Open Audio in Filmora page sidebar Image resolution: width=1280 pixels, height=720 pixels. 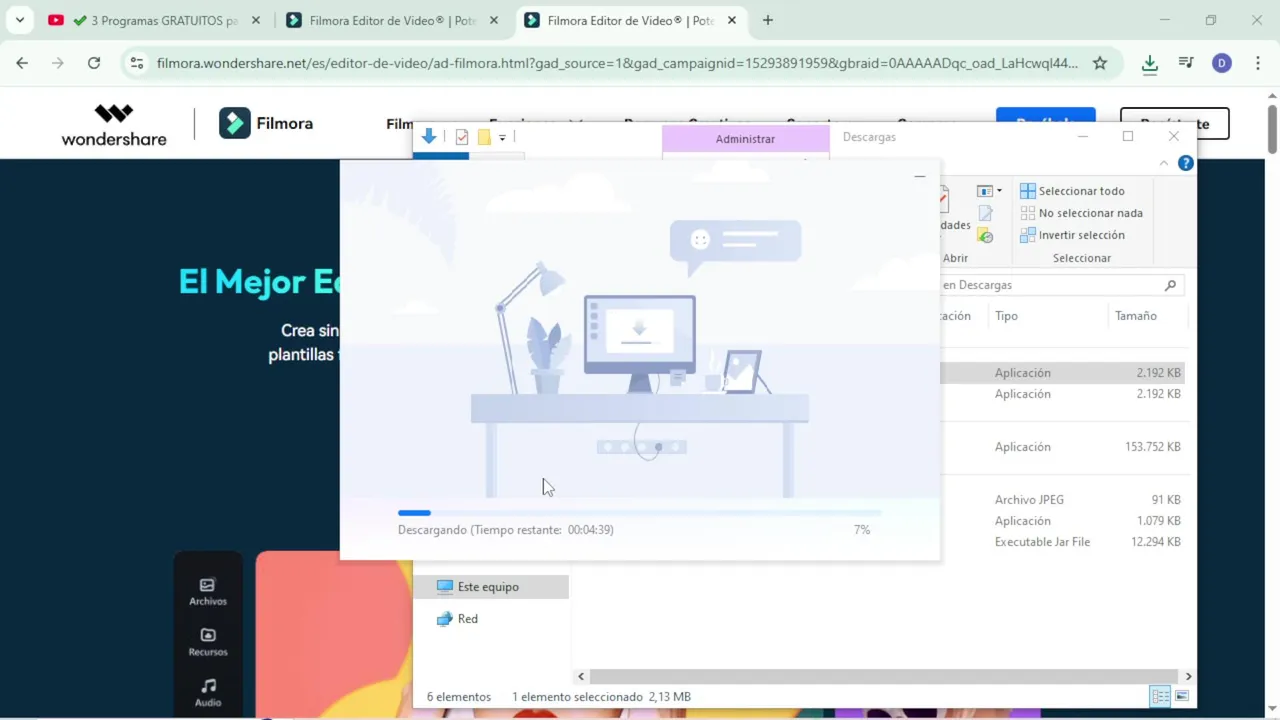click(208, 692)
